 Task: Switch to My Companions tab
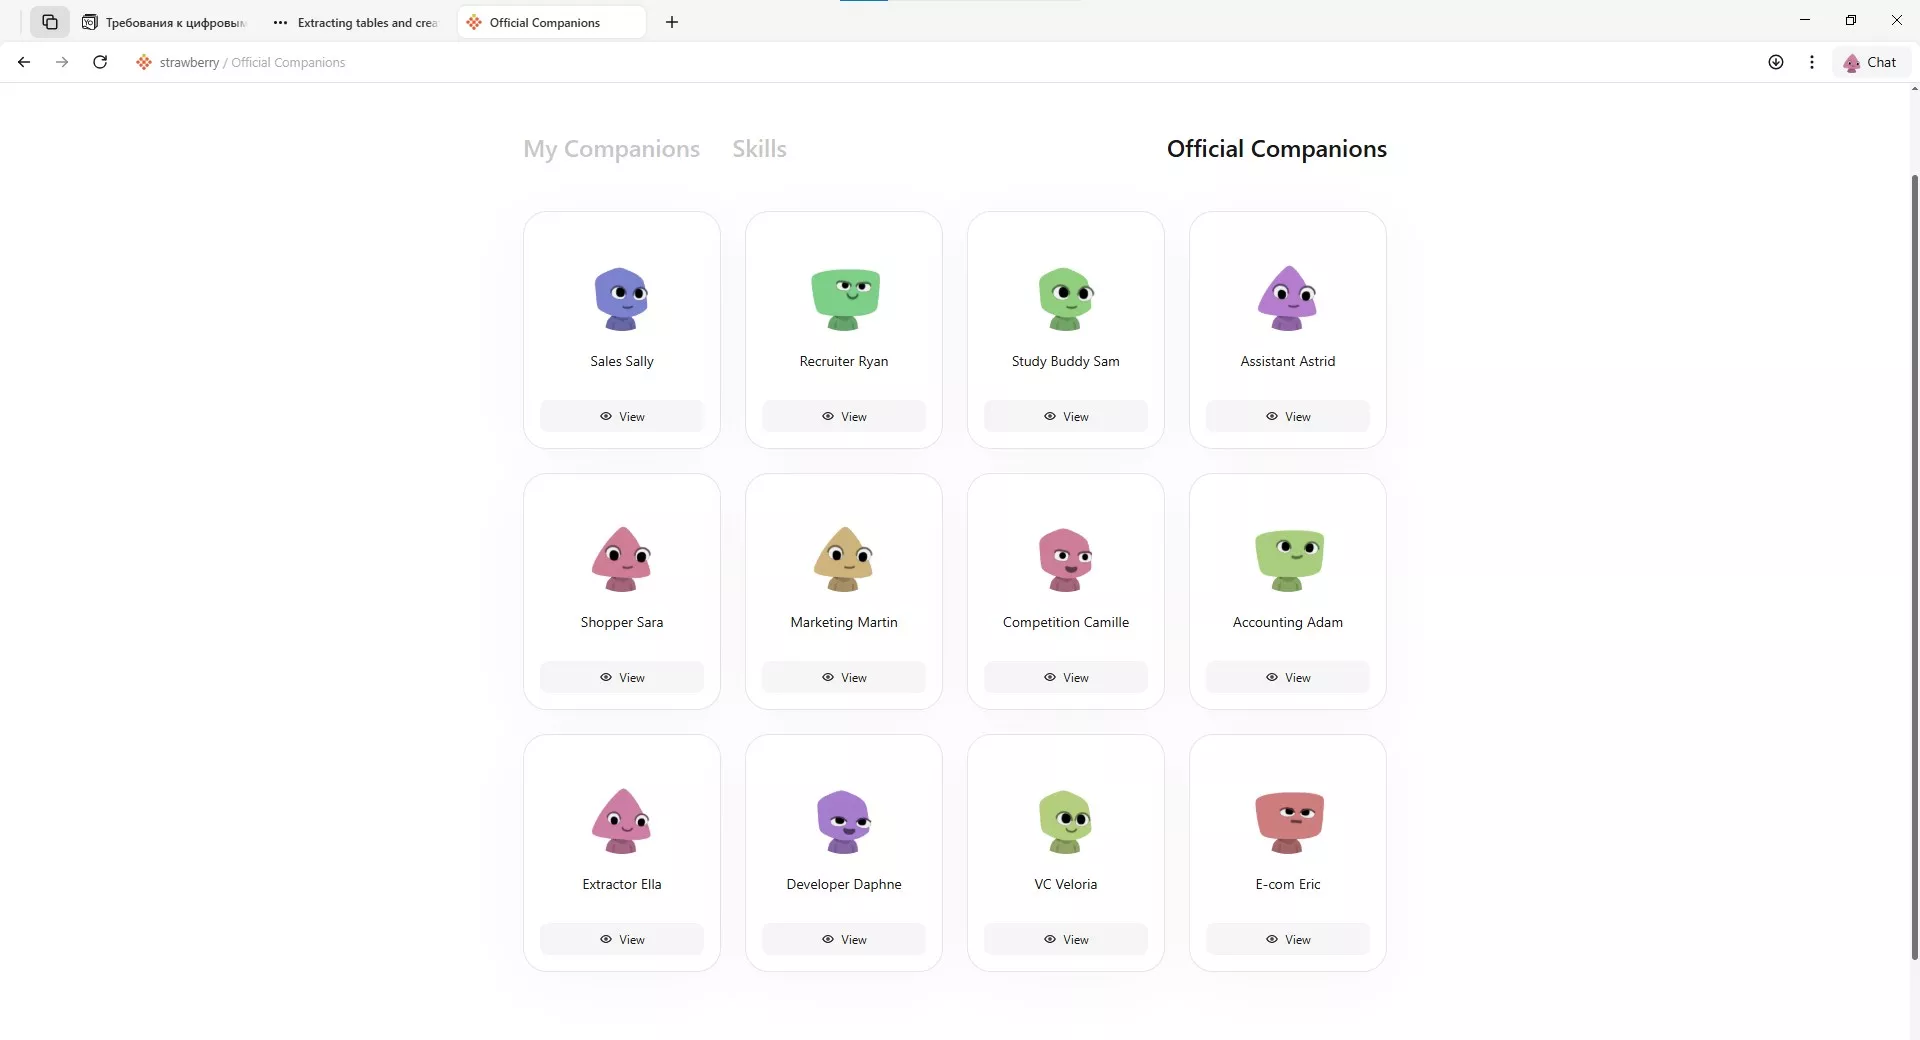[611, 149]
